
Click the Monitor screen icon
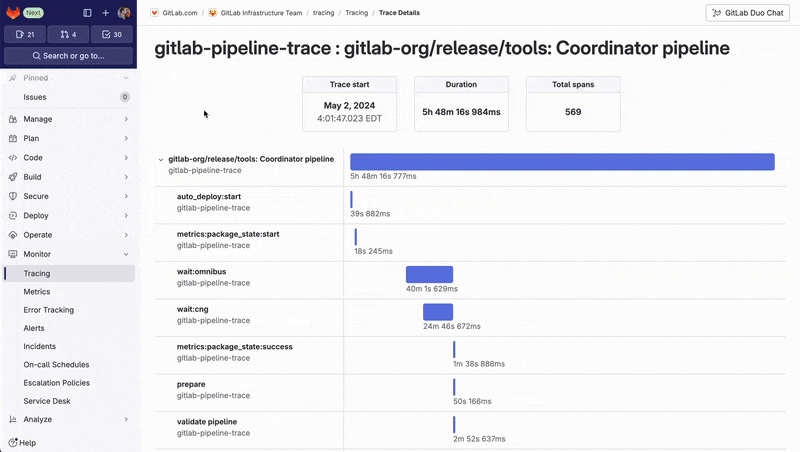pos(13,254)
